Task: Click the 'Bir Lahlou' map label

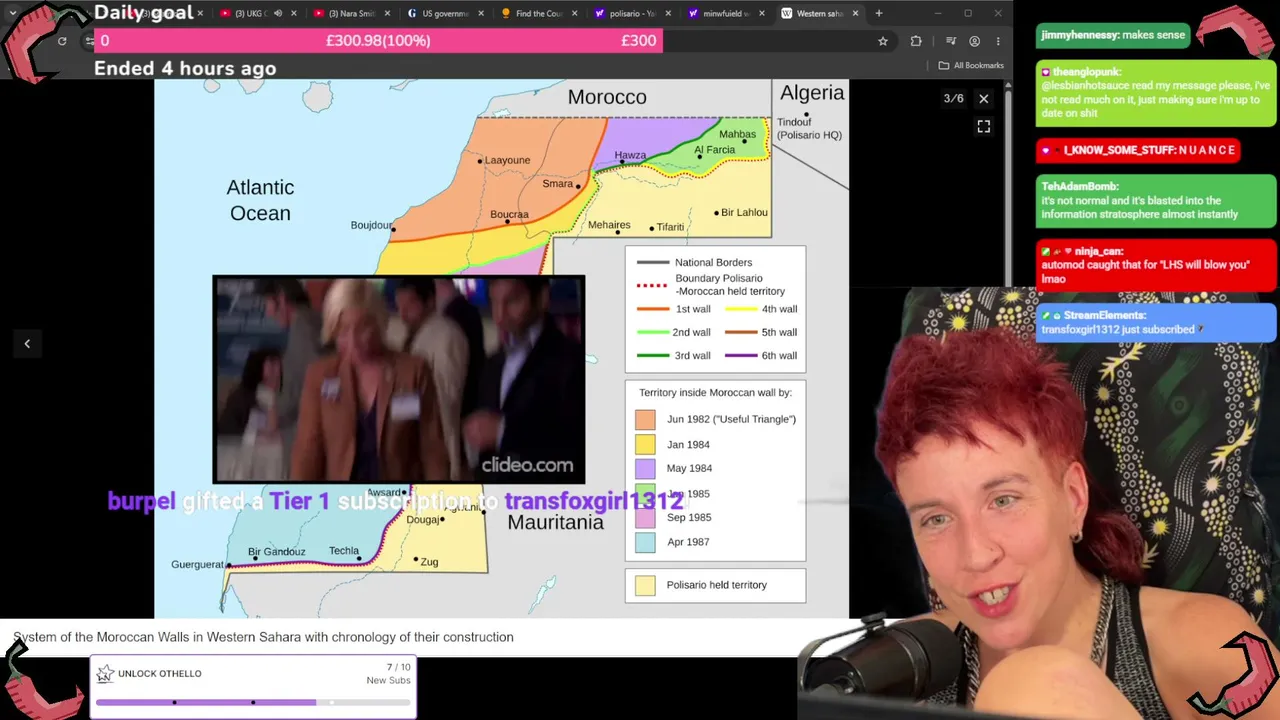Action: 744,212
